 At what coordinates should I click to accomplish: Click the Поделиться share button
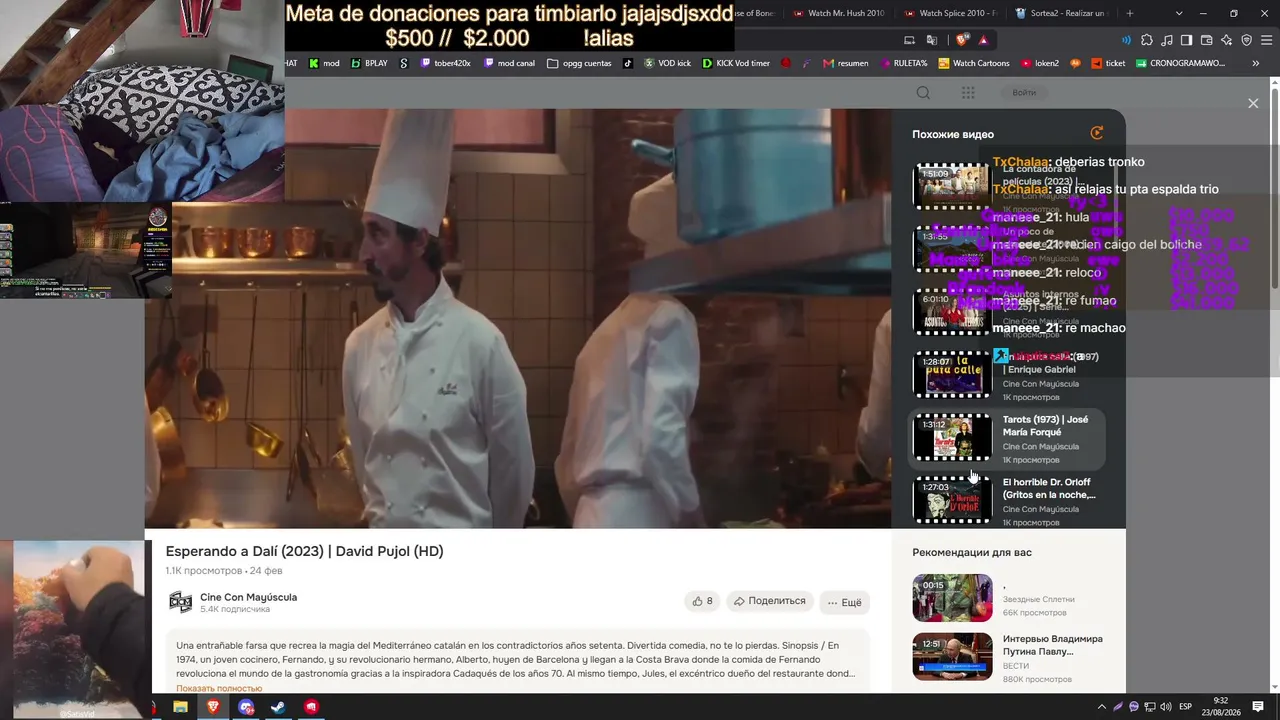[x=769, y=601]
